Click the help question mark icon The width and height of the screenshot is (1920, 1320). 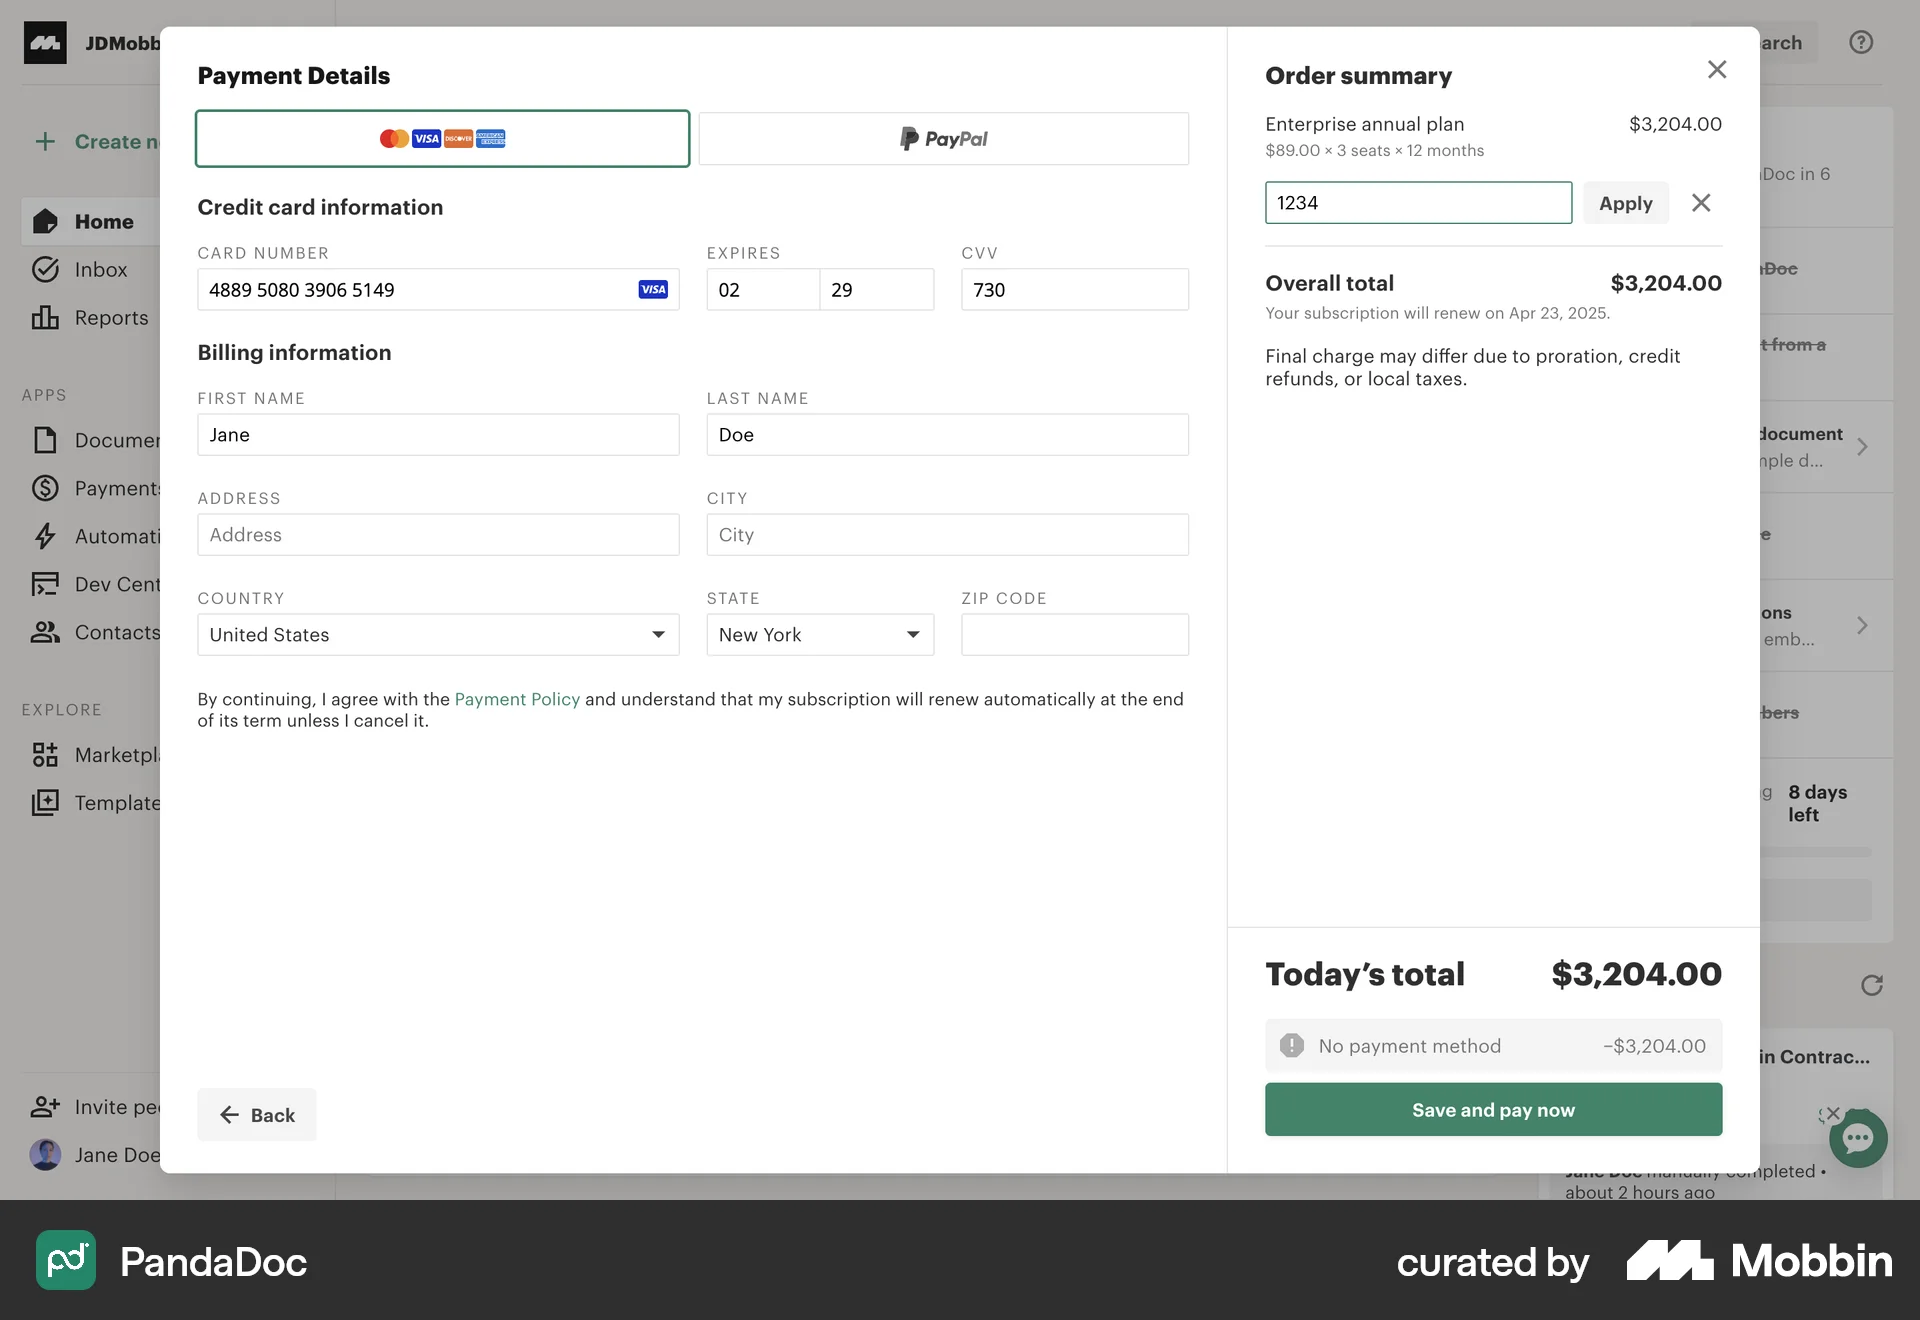pyautogui.click(x=1860, y=42)
